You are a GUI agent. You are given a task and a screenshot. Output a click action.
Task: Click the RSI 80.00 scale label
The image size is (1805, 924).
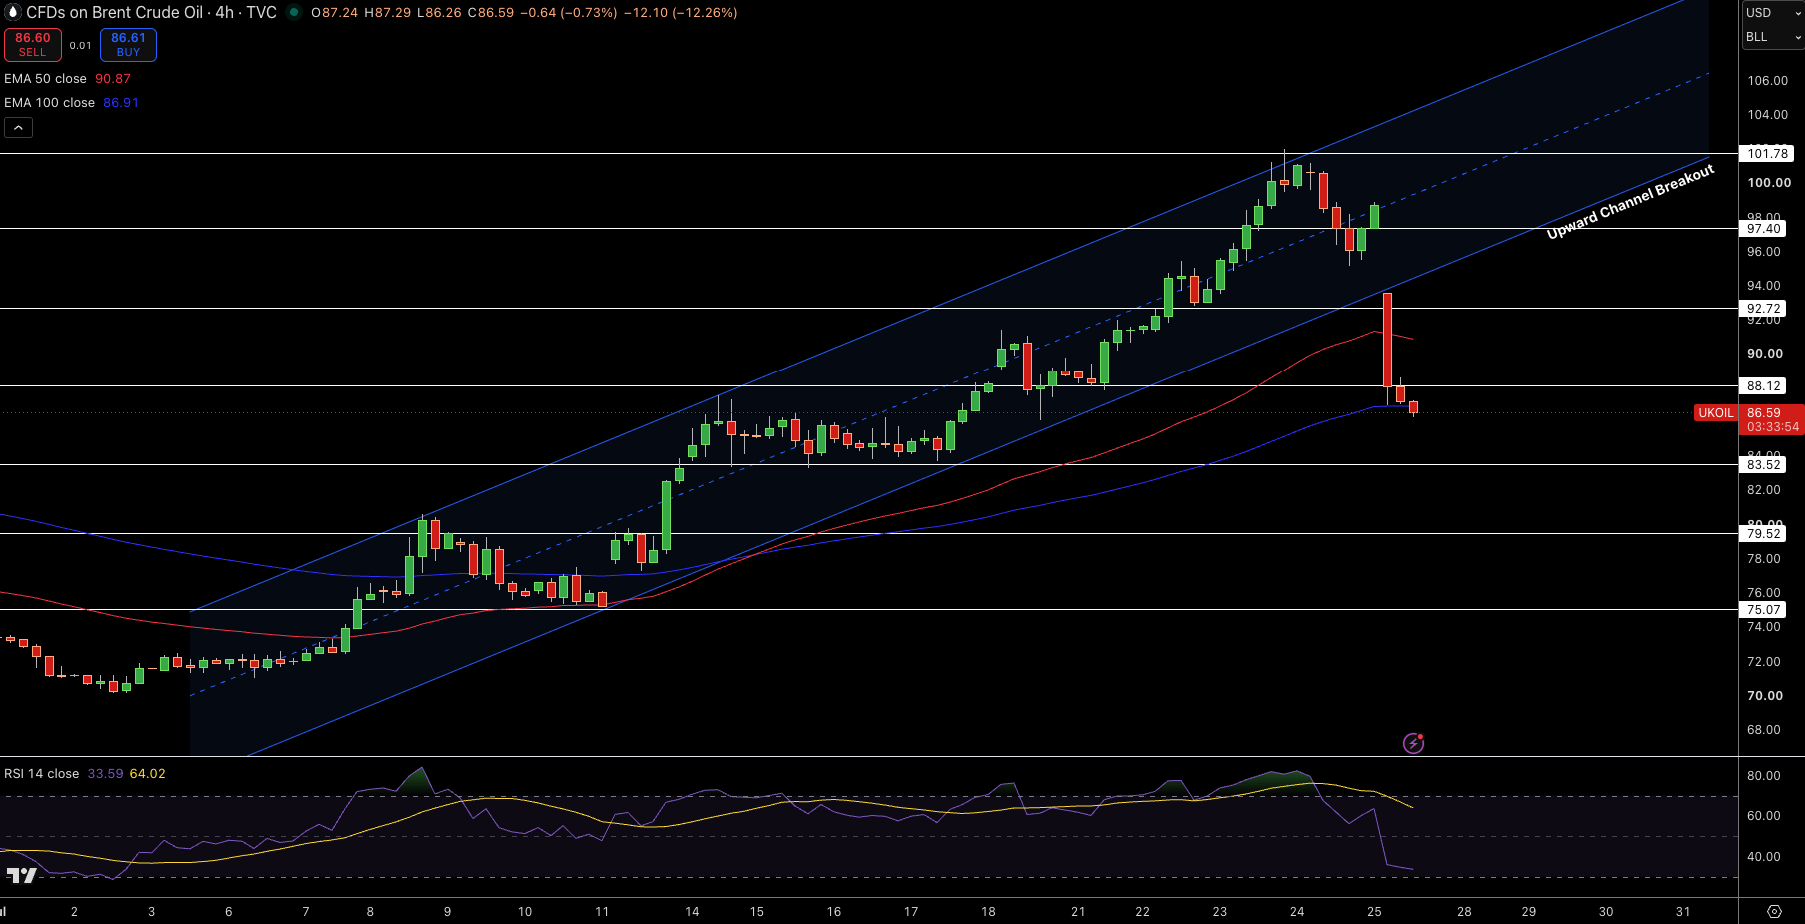click(1763, 776)
